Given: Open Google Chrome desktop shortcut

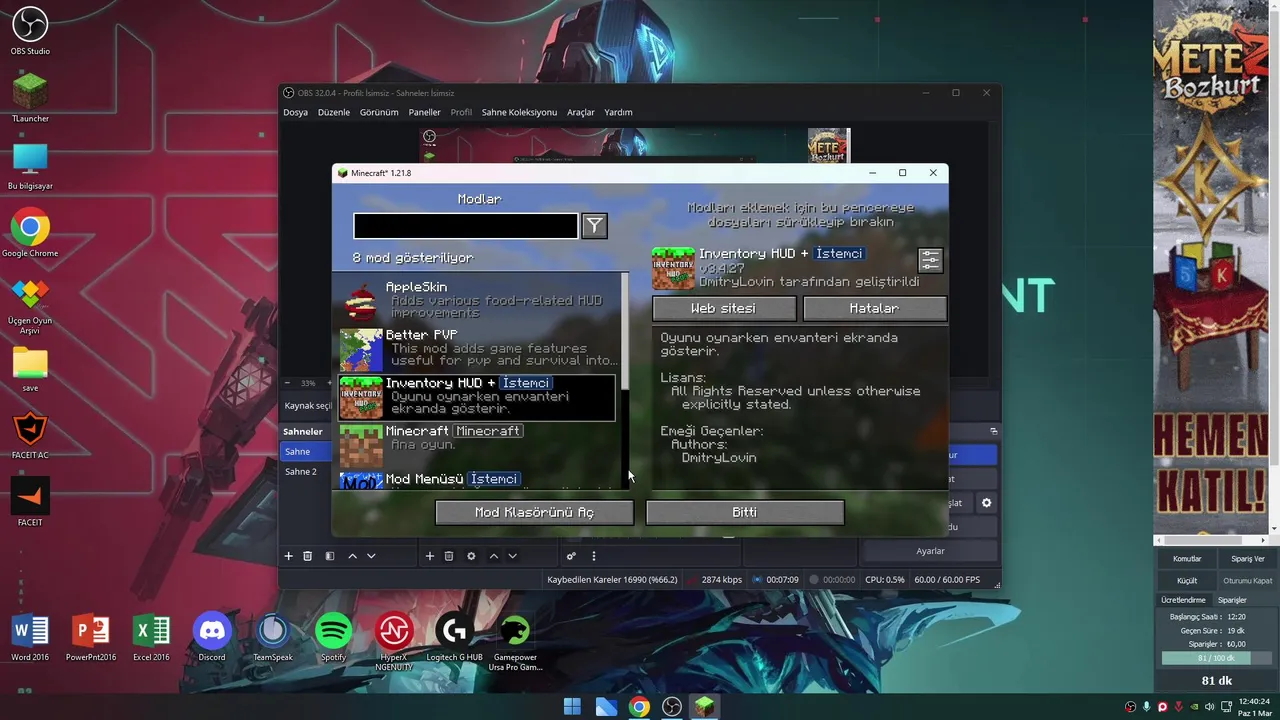Looking at the screenshot, I should pyautogui.click(x=30, y=233).
